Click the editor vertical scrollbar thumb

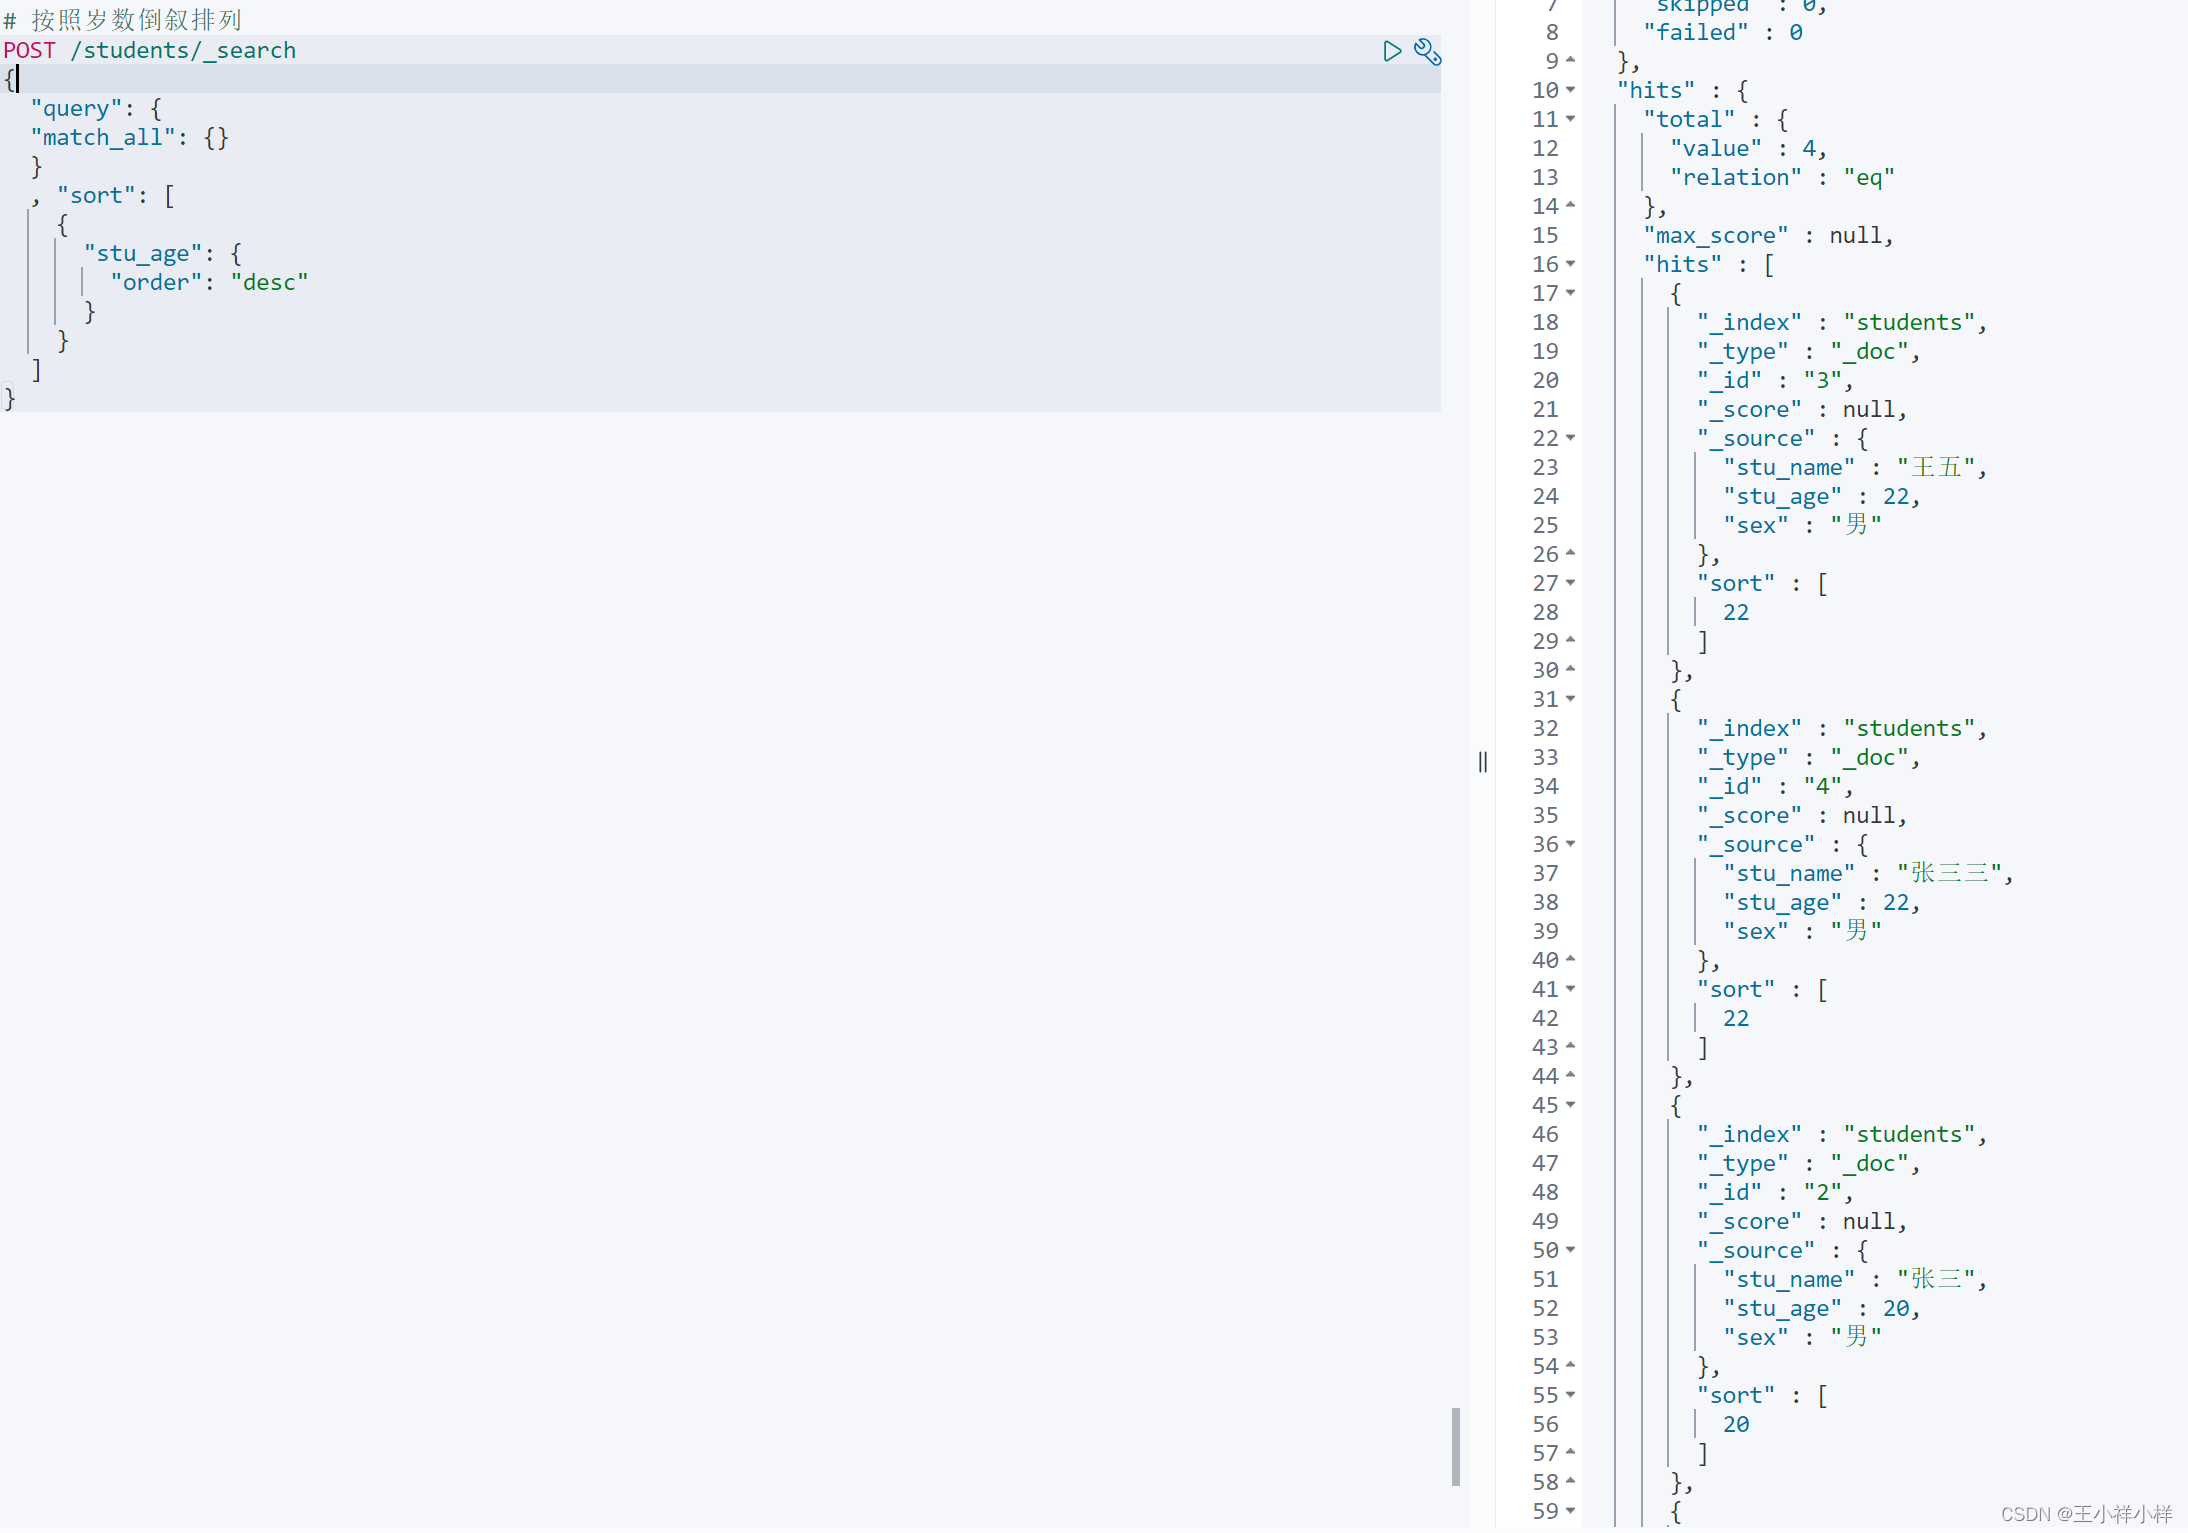[1455, 1446]
